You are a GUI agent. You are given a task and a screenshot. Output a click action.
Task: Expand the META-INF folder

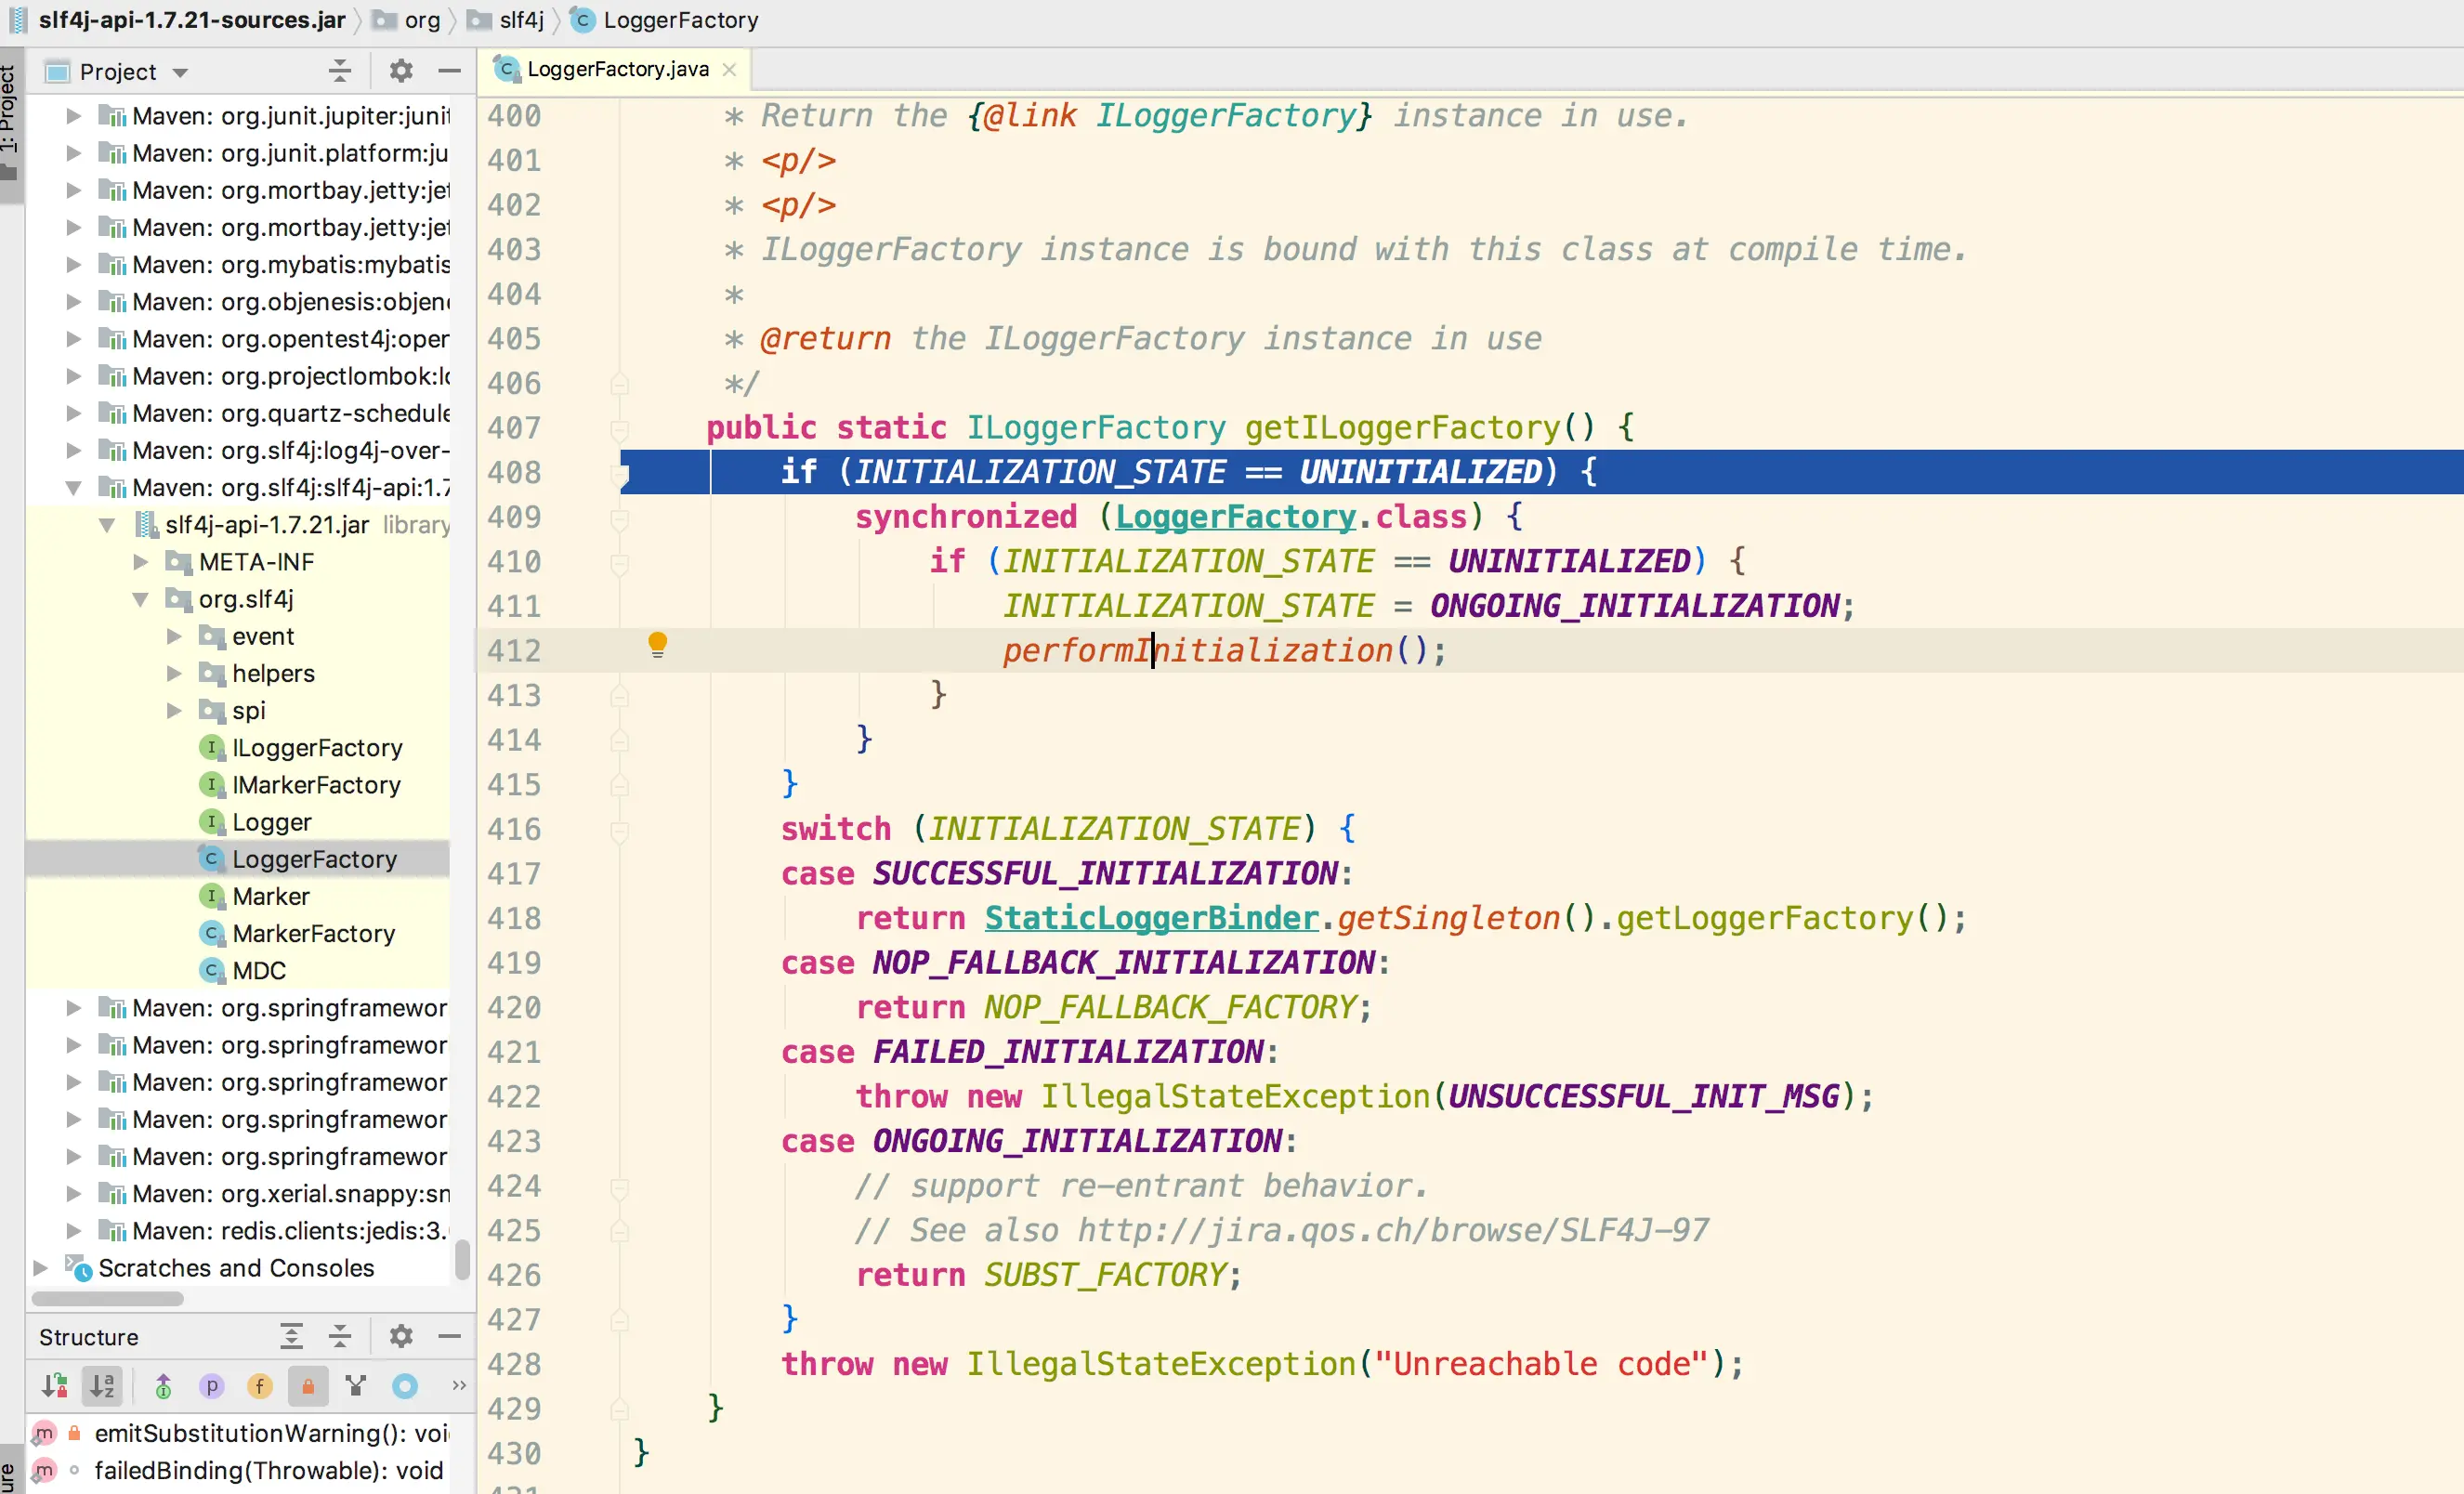coord(141,562)
